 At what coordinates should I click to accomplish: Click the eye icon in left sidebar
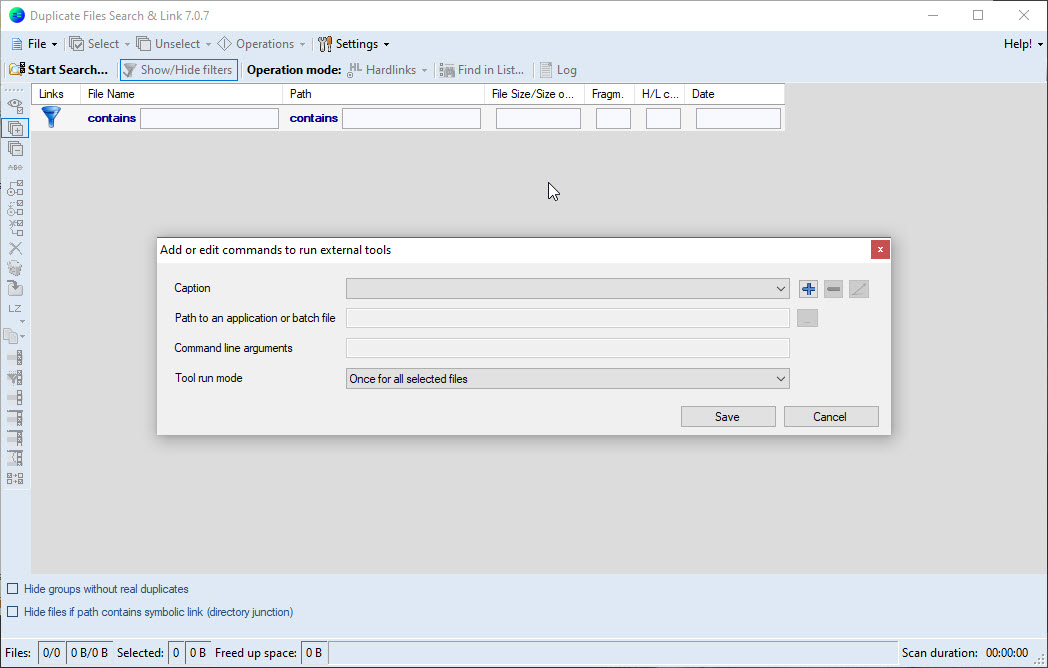15,106
